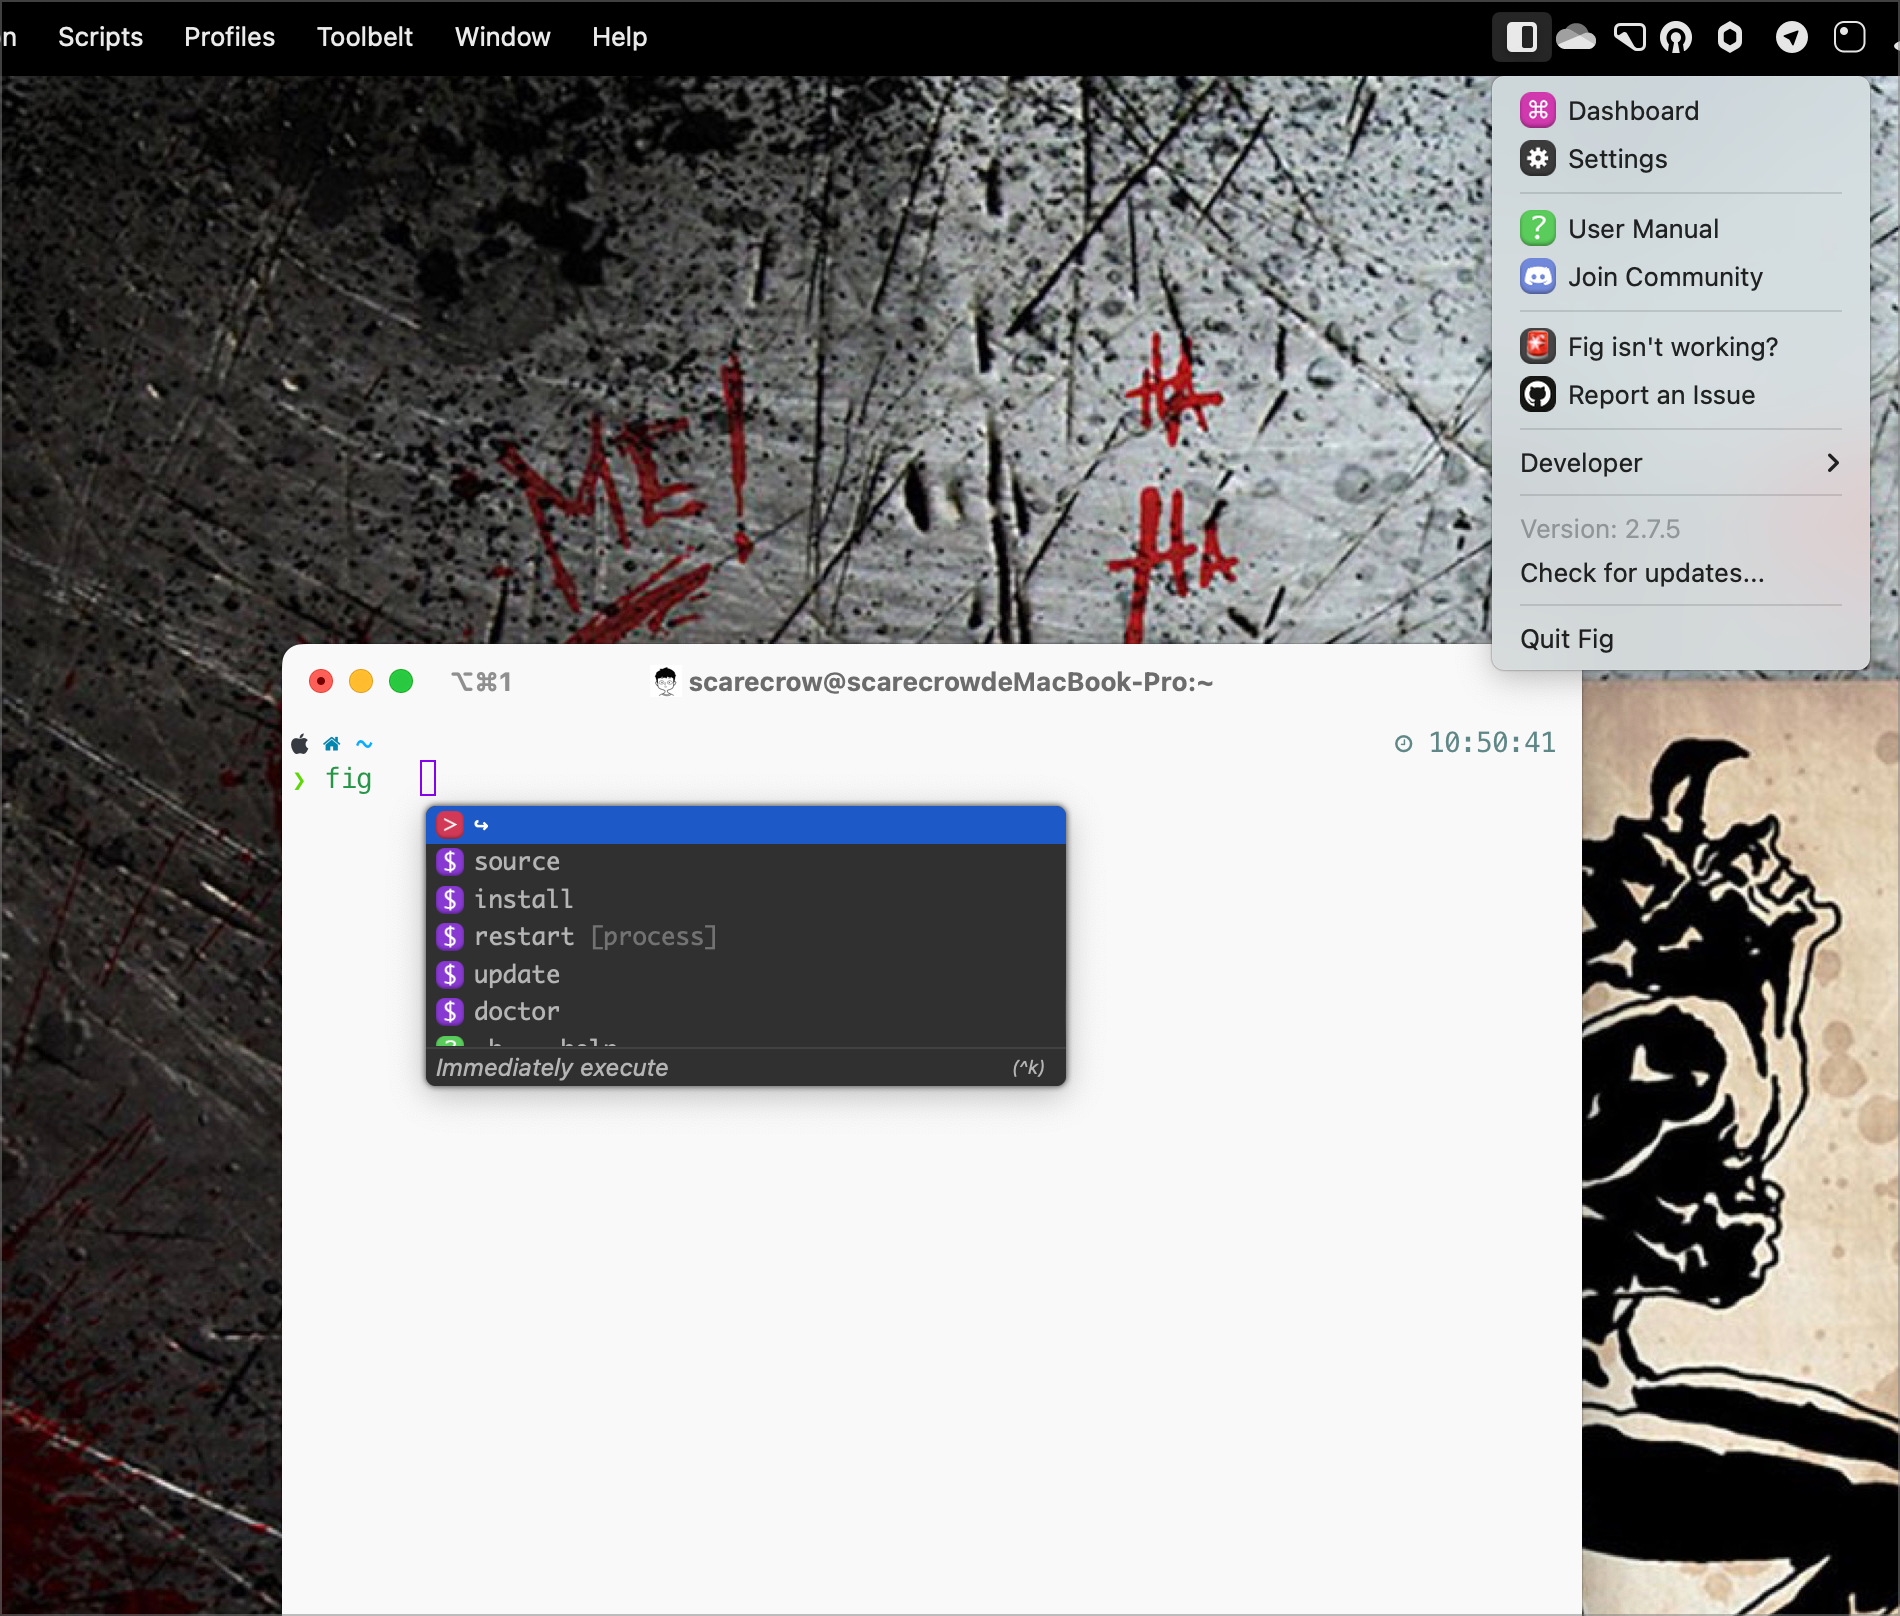The image size is (1900, 1616).
Task: Click the Settings gear icon in menu
Action: tap(1538, 158)
